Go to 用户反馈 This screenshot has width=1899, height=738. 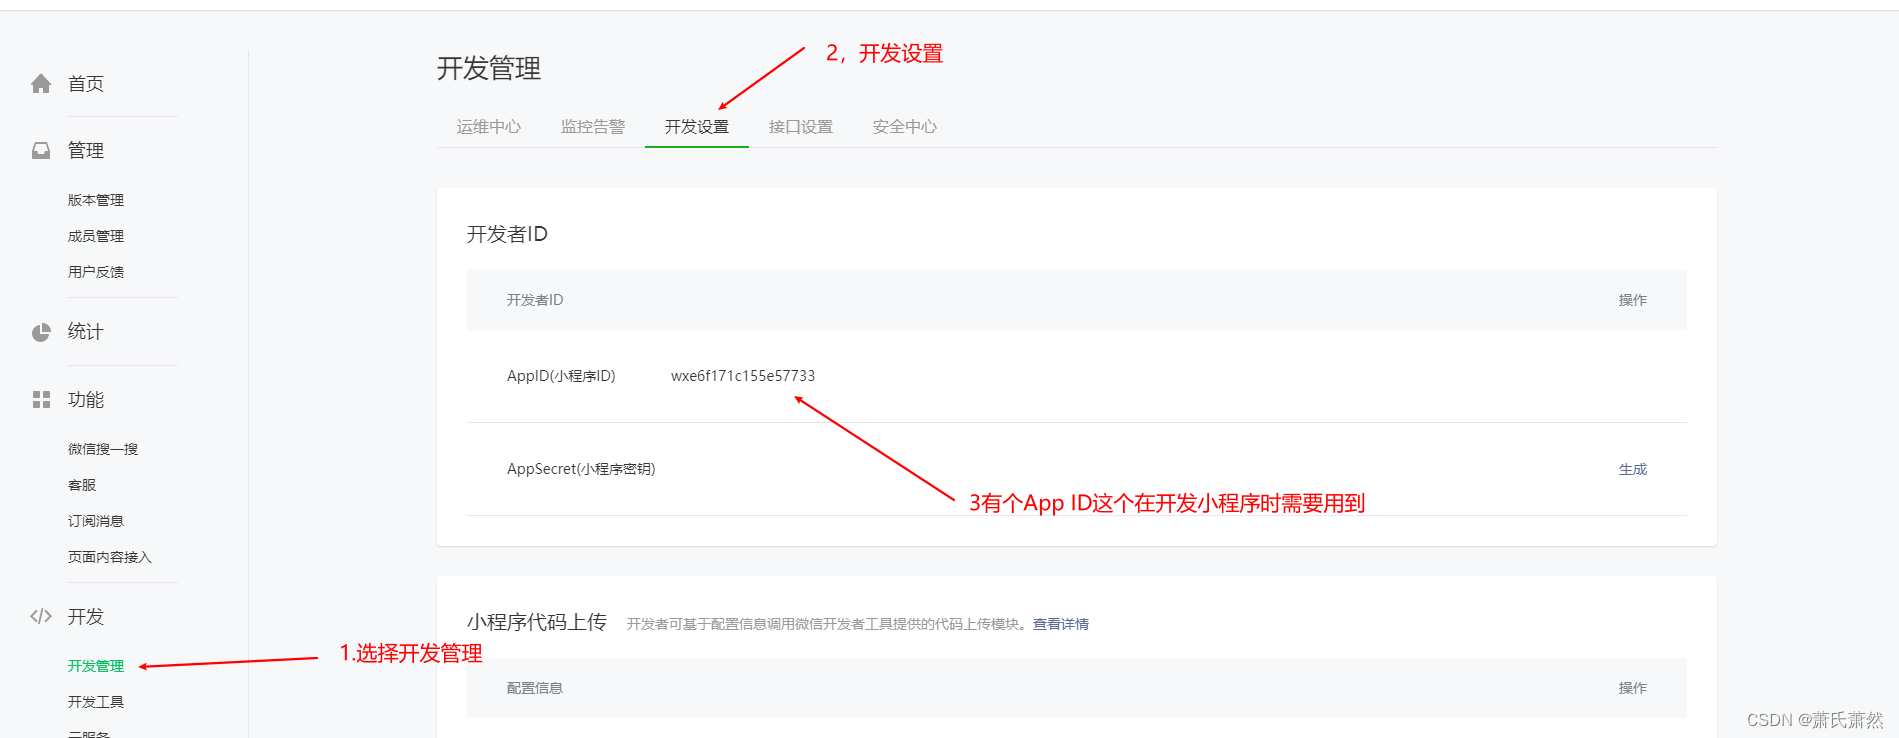click(x=96, y=272)
